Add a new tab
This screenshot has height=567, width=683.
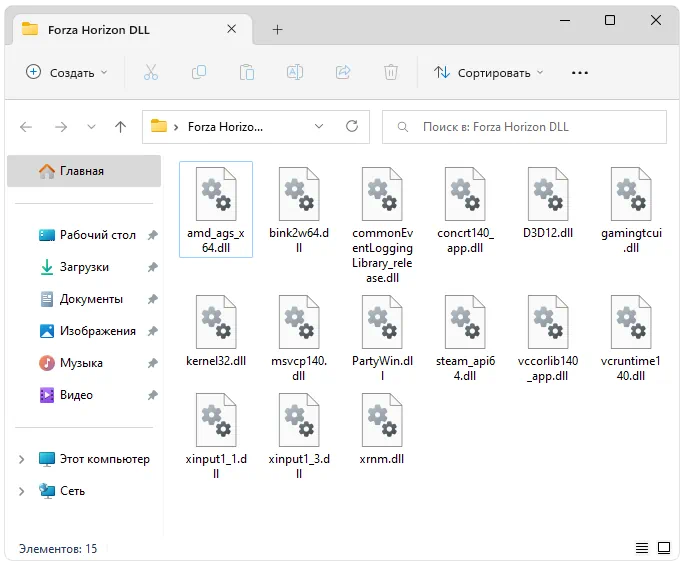(x=277, y=30)
